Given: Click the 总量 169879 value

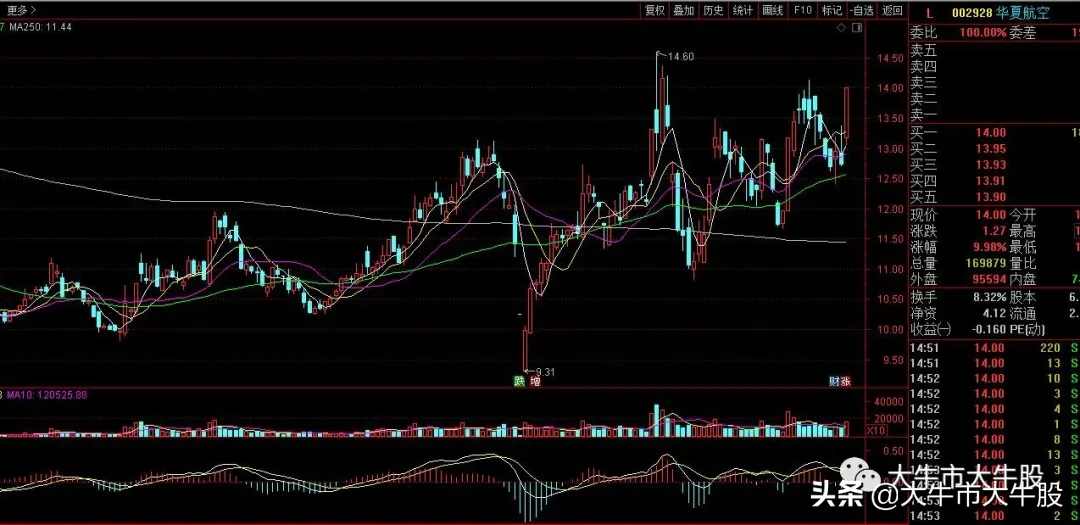Looking at the screenshot, I should click(x=986, y=263).
